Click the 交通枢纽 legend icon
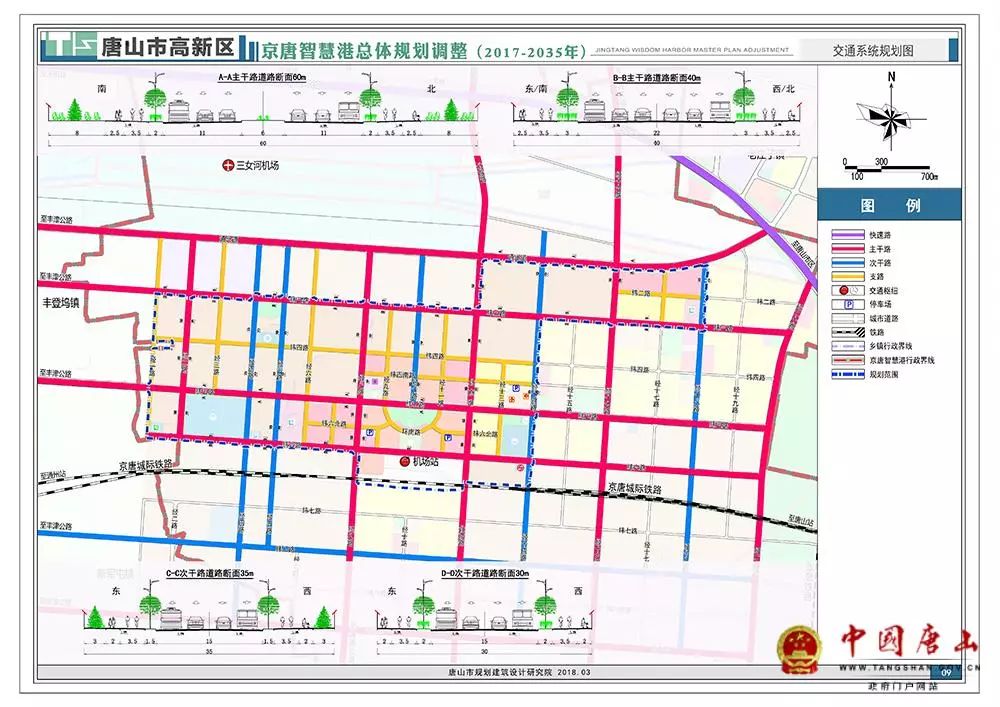Viewport: 1000px width, 707px height. click(848, 291)
